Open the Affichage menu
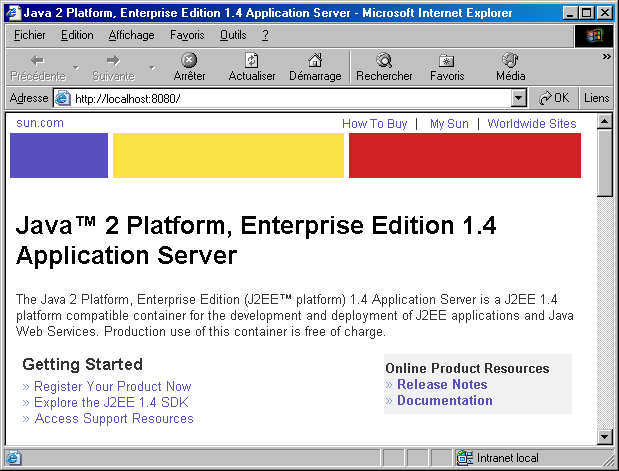Viewport: 619px width, 471px height. pyautogui.click(x=131, y=35)
